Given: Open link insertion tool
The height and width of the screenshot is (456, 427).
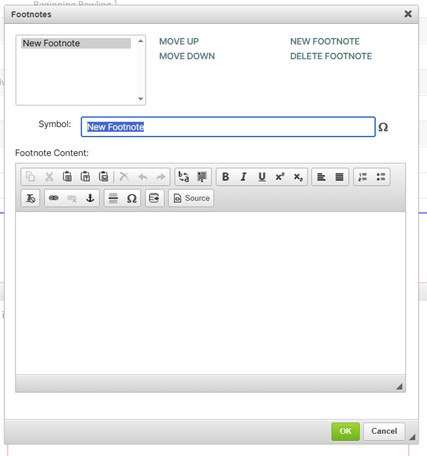Looking at the screenshot, I should click(x=54, y=198).
